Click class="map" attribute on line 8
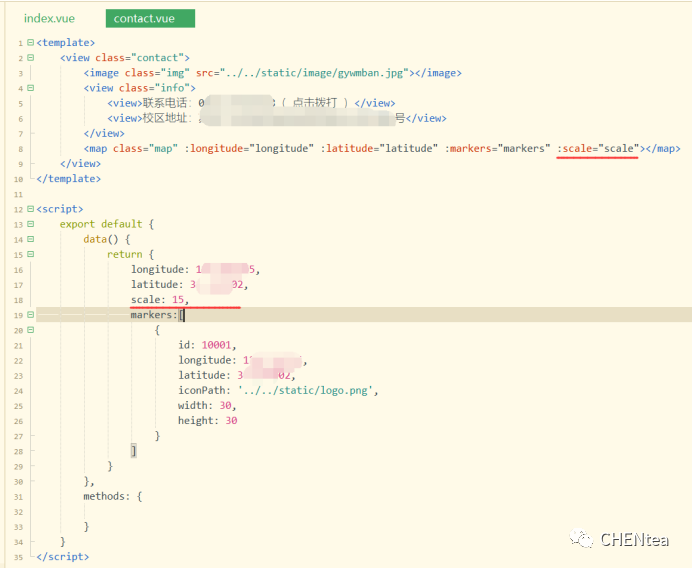 coord(145,149)
